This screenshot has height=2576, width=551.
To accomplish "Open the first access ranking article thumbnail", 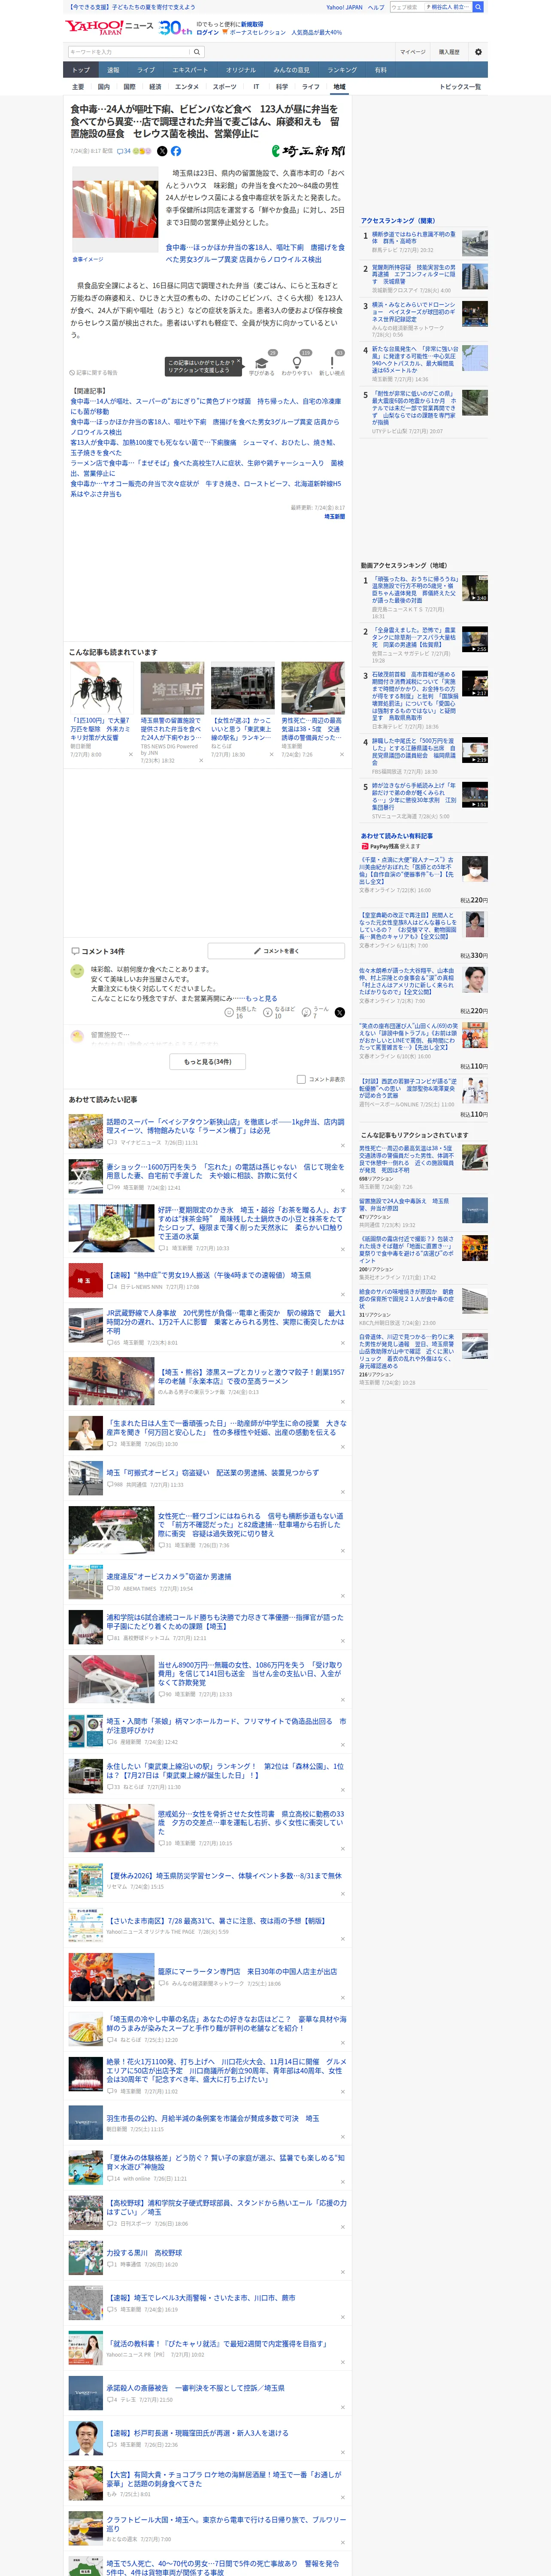I will pos(475,243).
